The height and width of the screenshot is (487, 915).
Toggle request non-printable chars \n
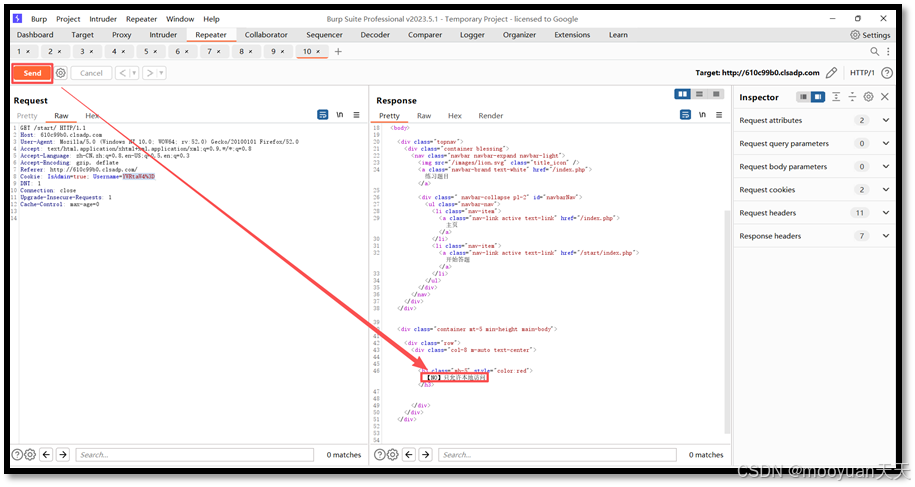[x=340, y=115]
